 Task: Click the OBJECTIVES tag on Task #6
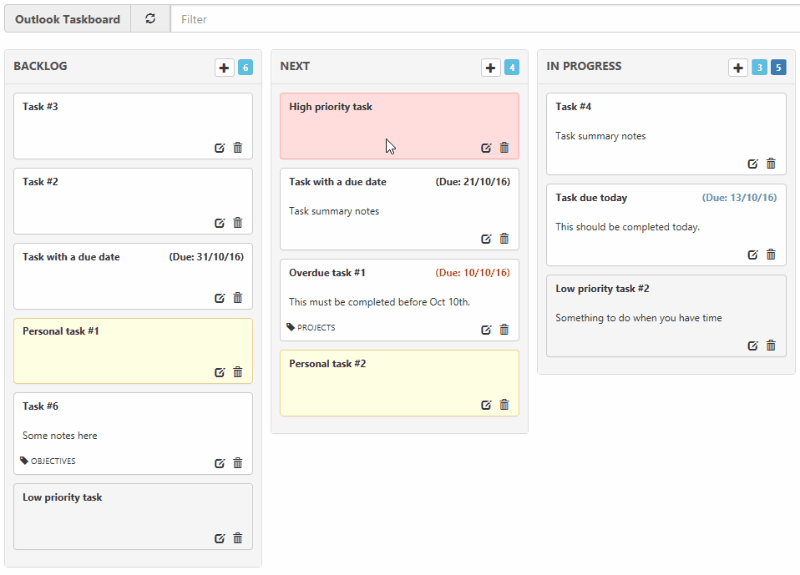coord(47,461)
